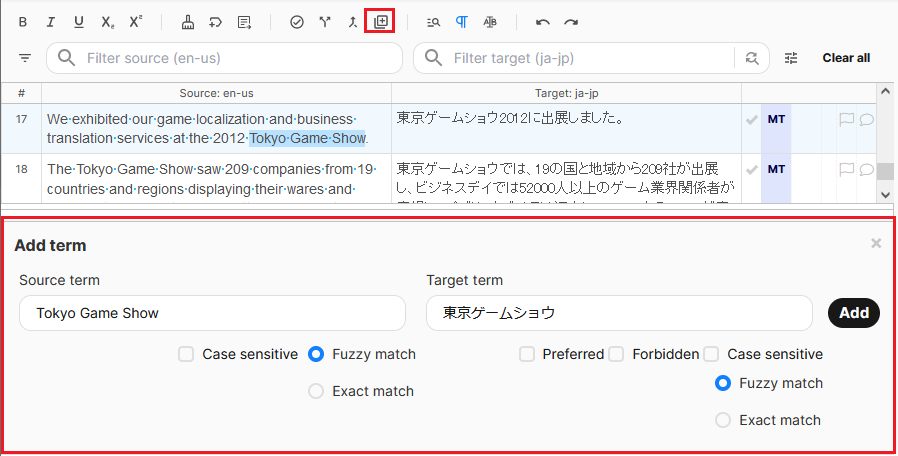Click the Clear all button

[846, 58]
